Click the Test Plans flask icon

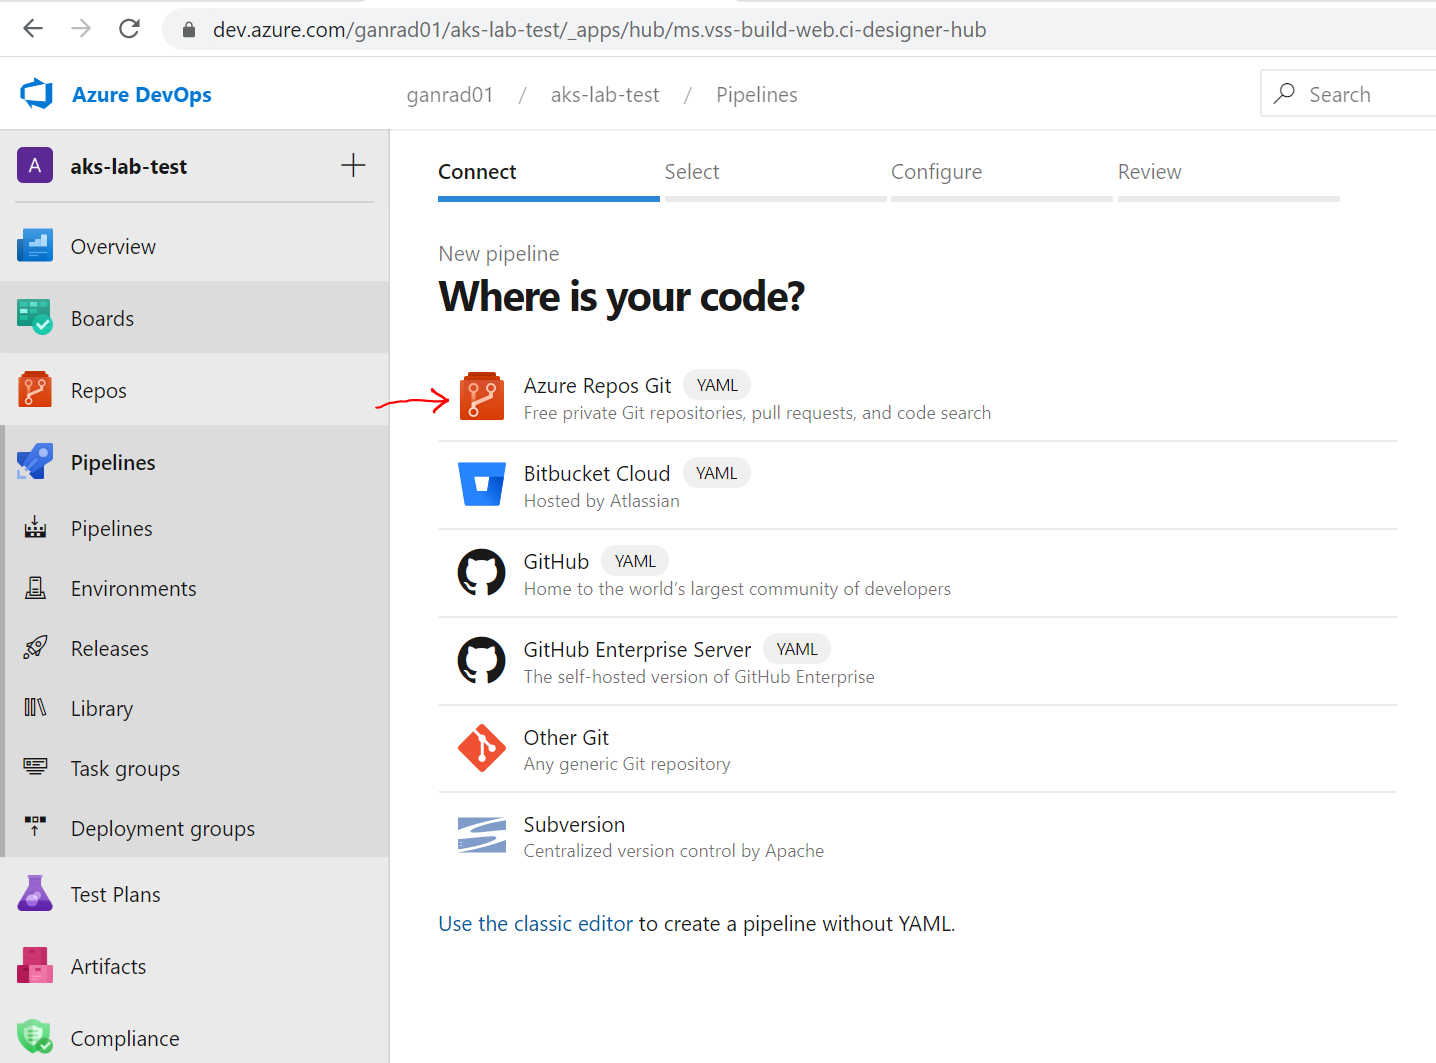(35, 894)
